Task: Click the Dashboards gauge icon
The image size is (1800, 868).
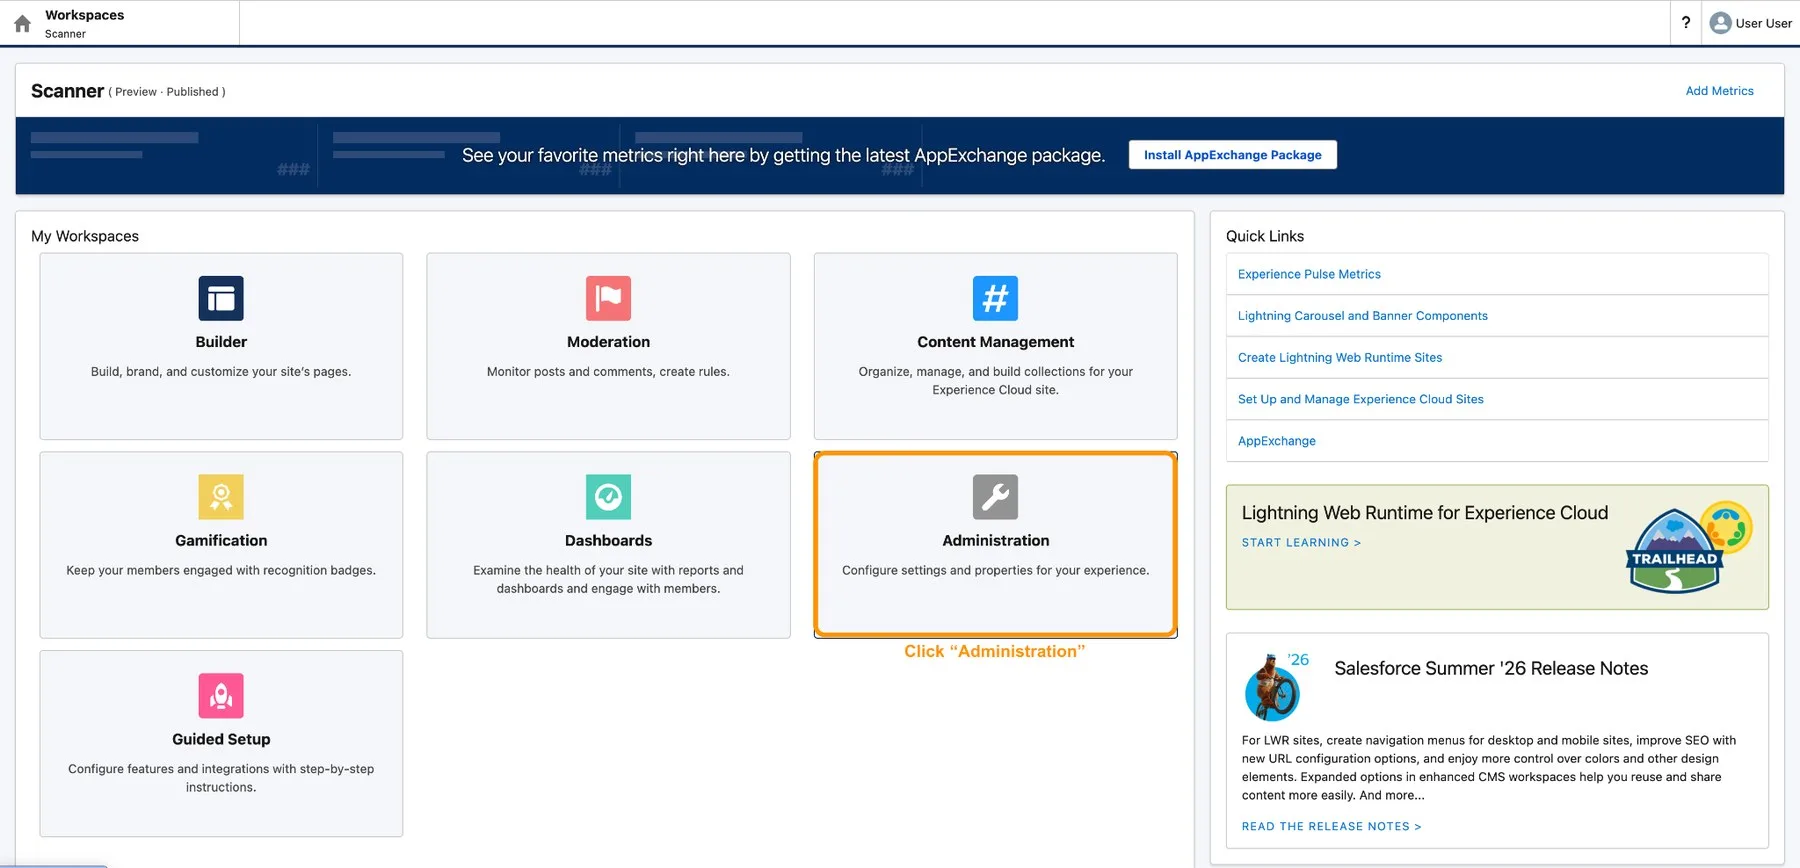Action: tap(608, 497)
